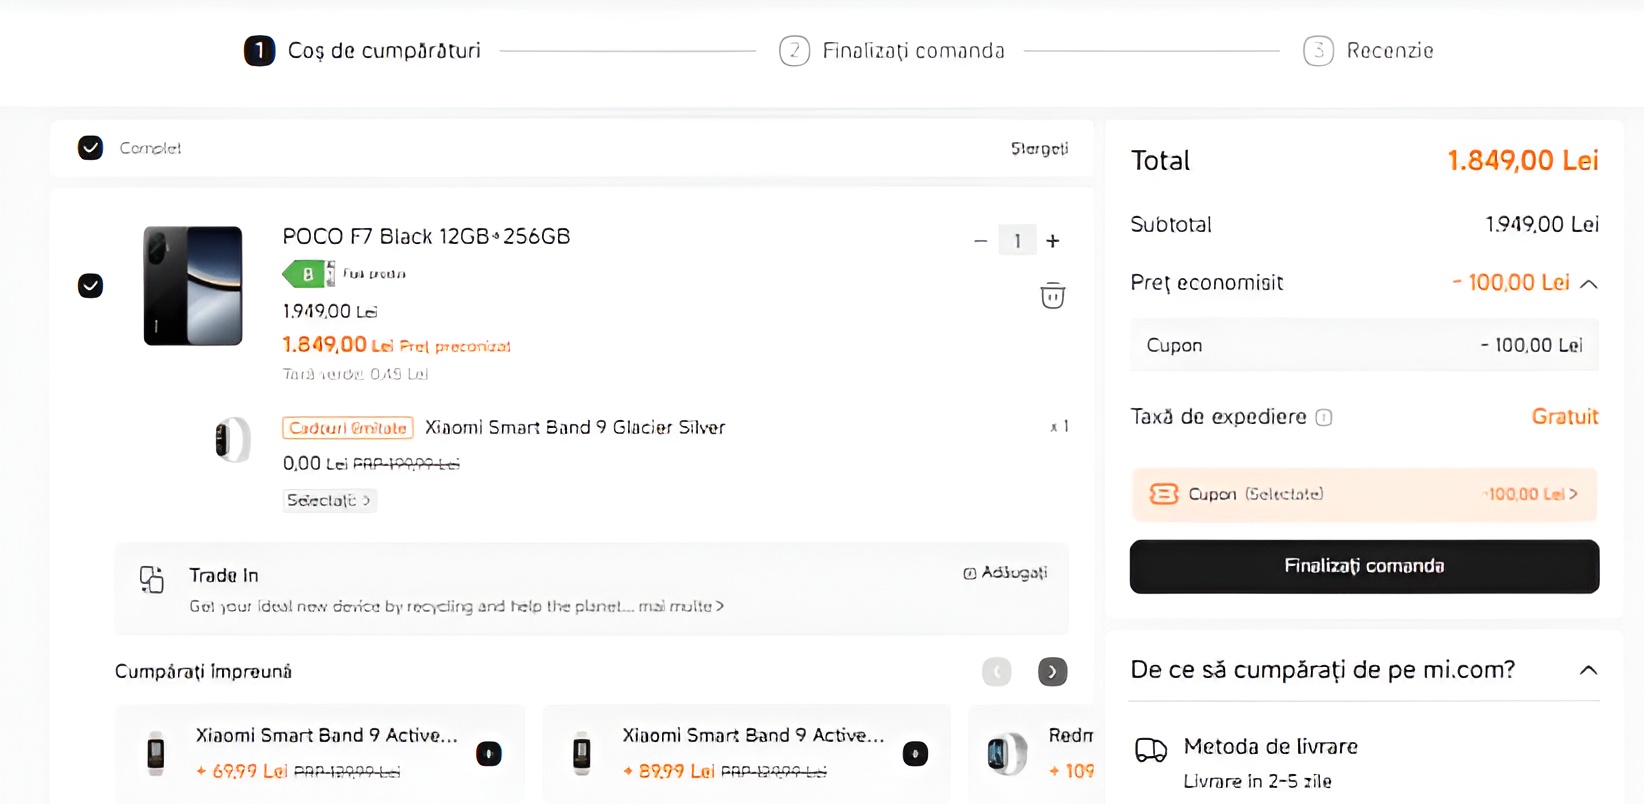Open the partially visible Redmi watch thumbnail
Screen dimensions: 1644x804
[1007, 753]
